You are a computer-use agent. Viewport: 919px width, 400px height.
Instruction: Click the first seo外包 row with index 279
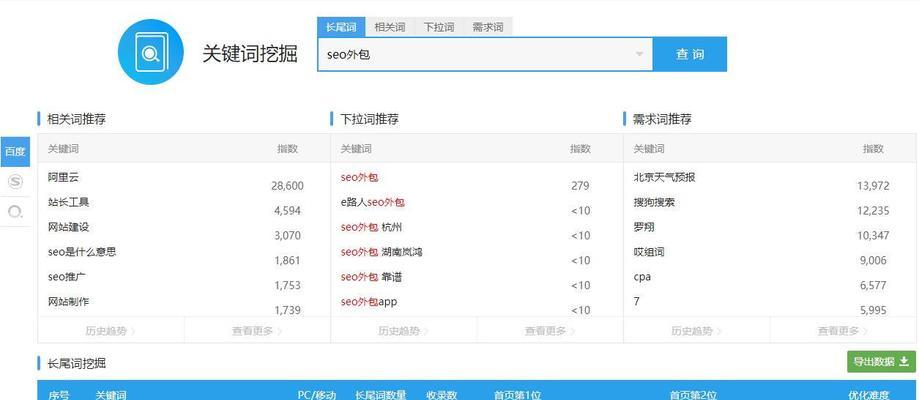[359, 177]
